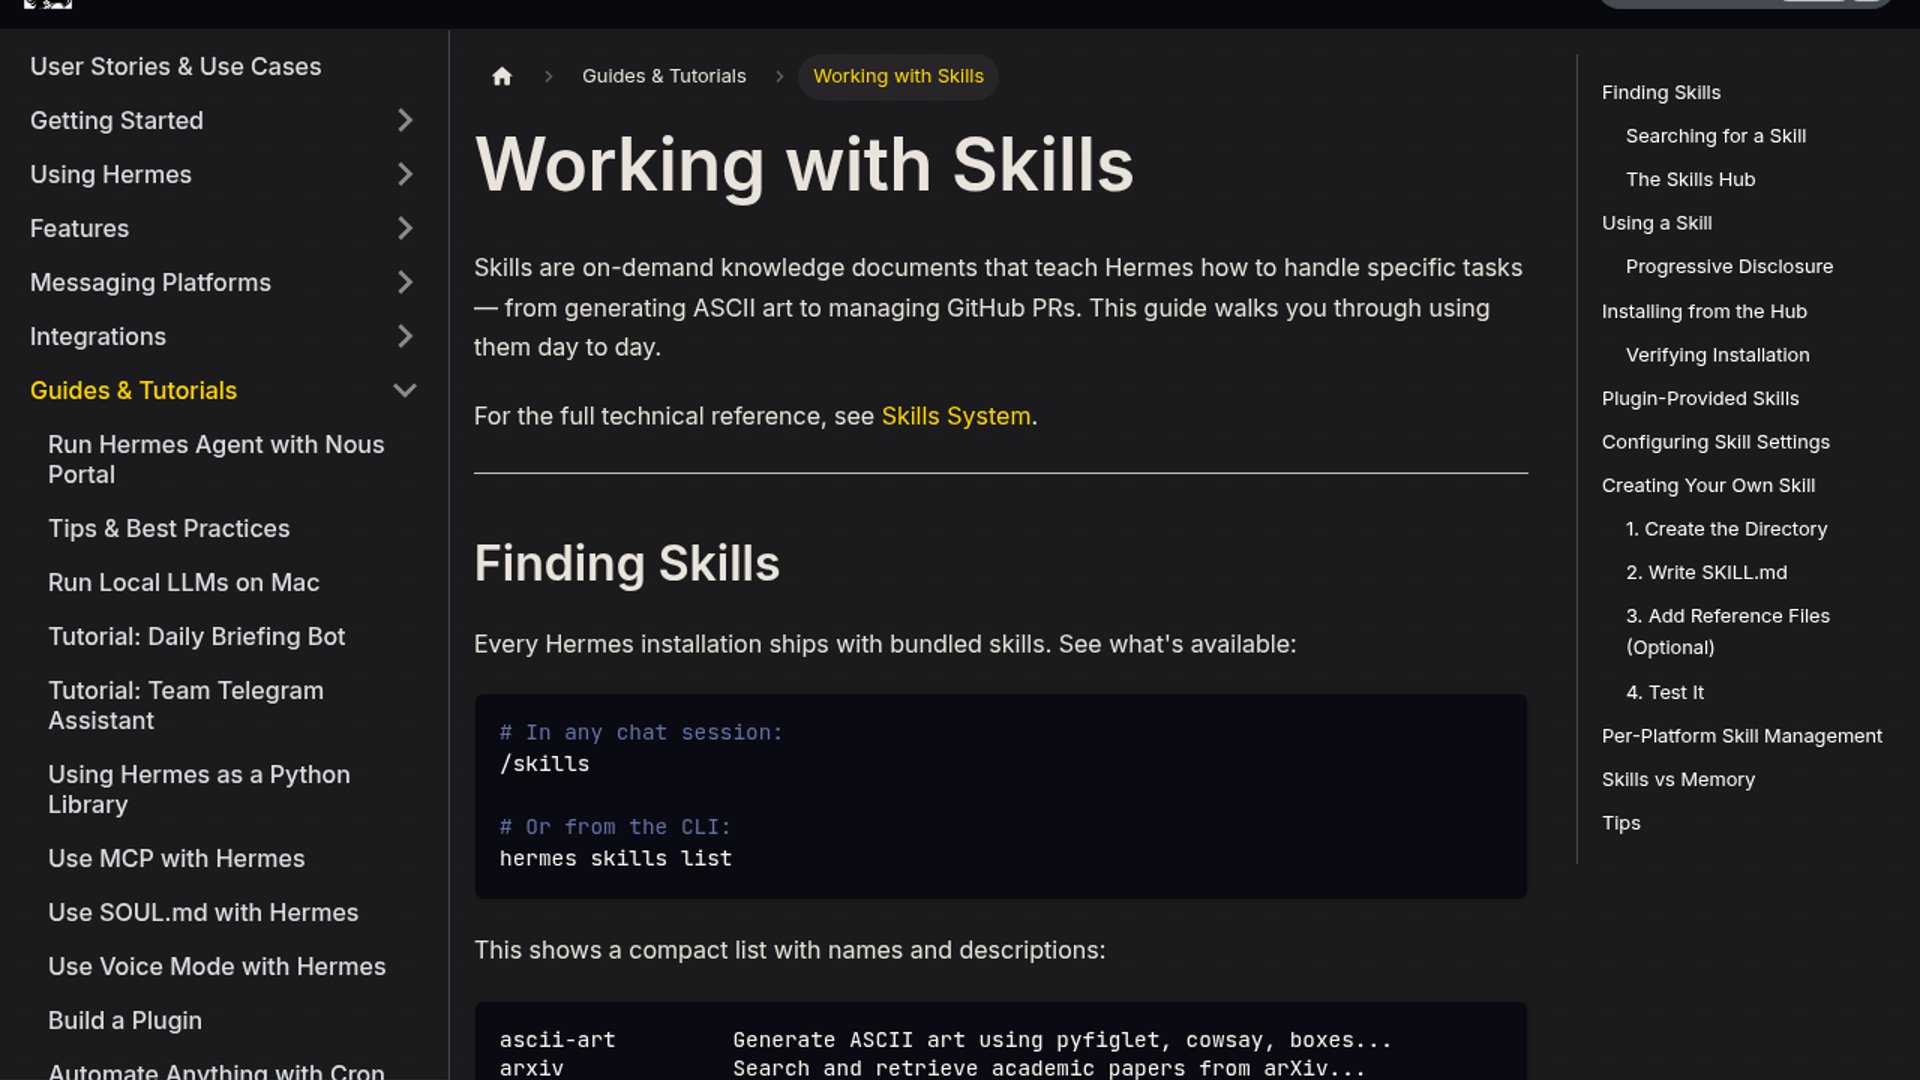Image resolution: width=1920 pixels, height=1080 pixels.
Task: Open Run Hermes Agent with Nous Portal
Action: click(x=216, y=460)
